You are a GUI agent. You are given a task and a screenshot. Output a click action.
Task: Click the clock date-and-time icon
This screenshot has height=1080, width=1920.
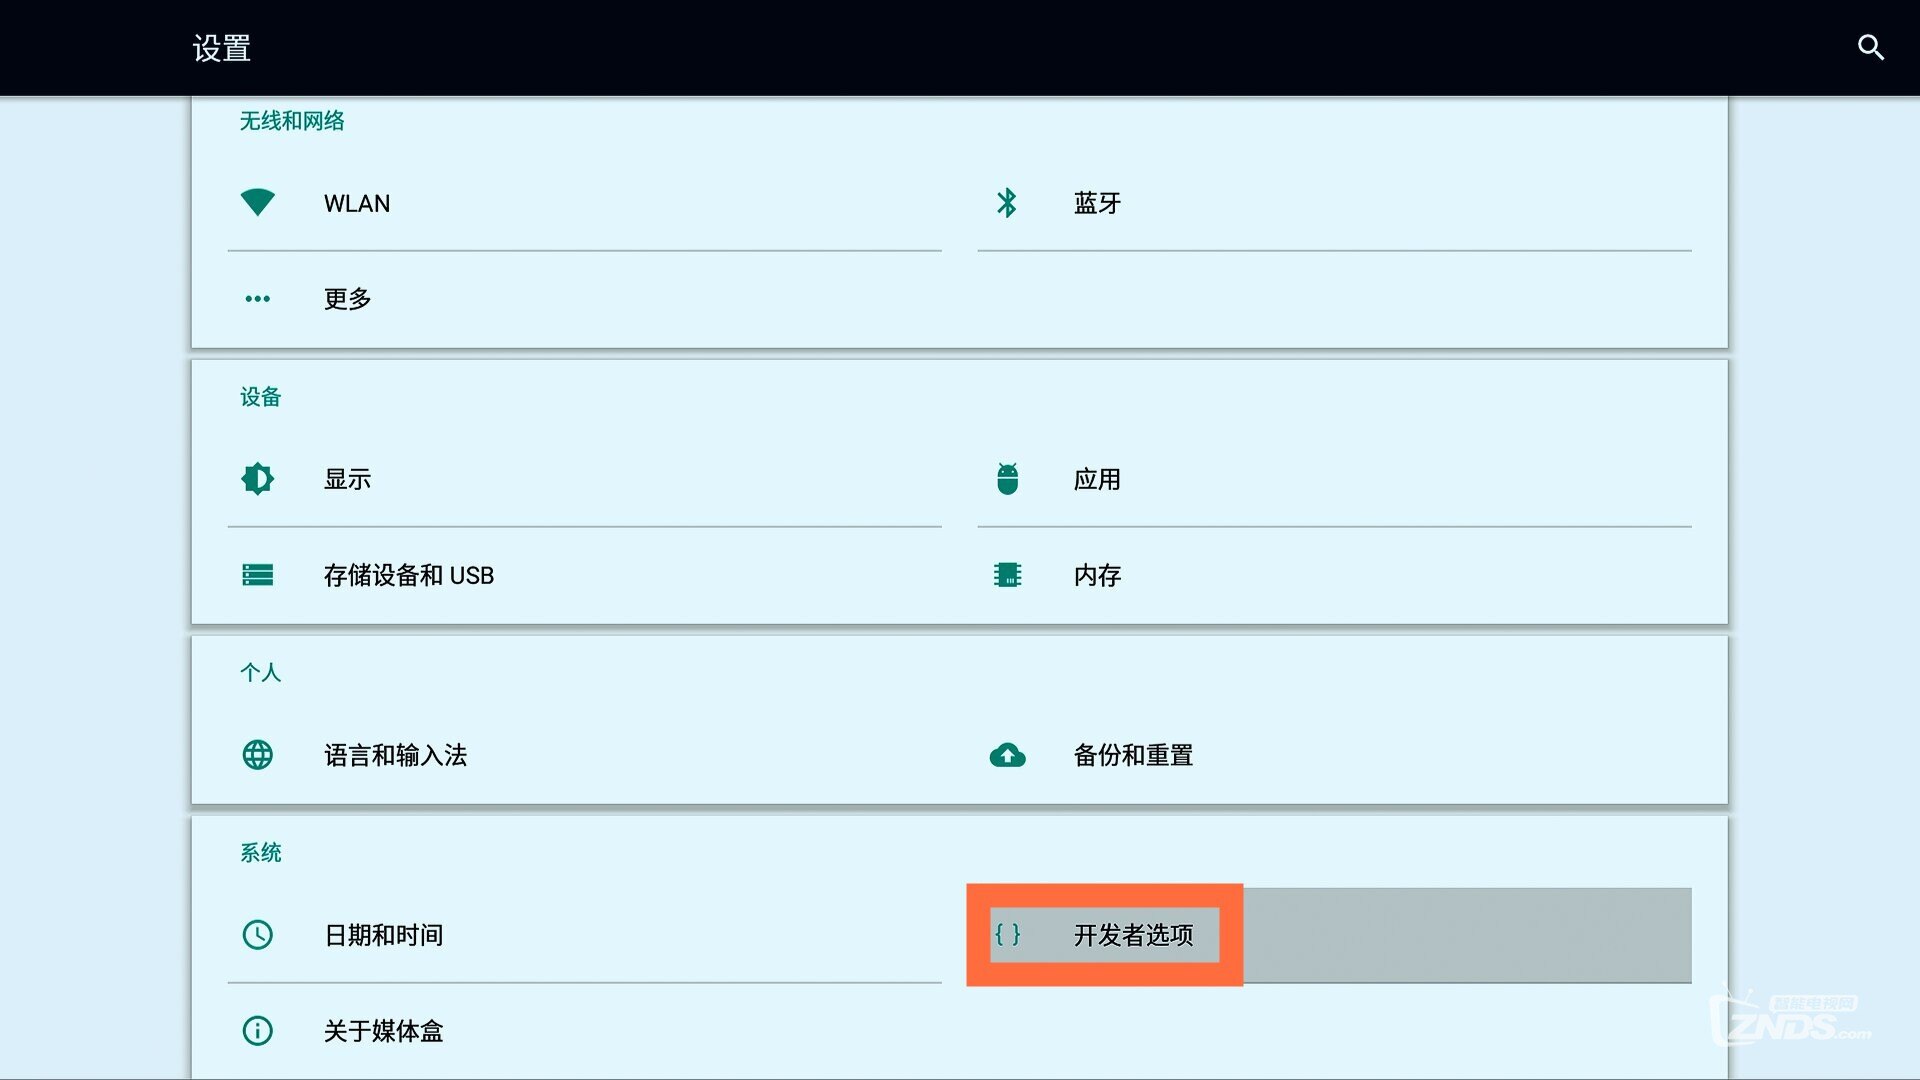tap(257, 935)
